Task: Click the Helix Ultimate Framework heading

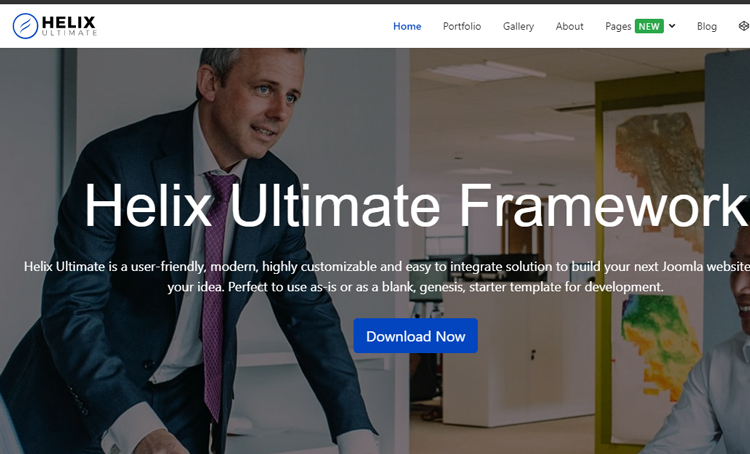Action: 416,205
